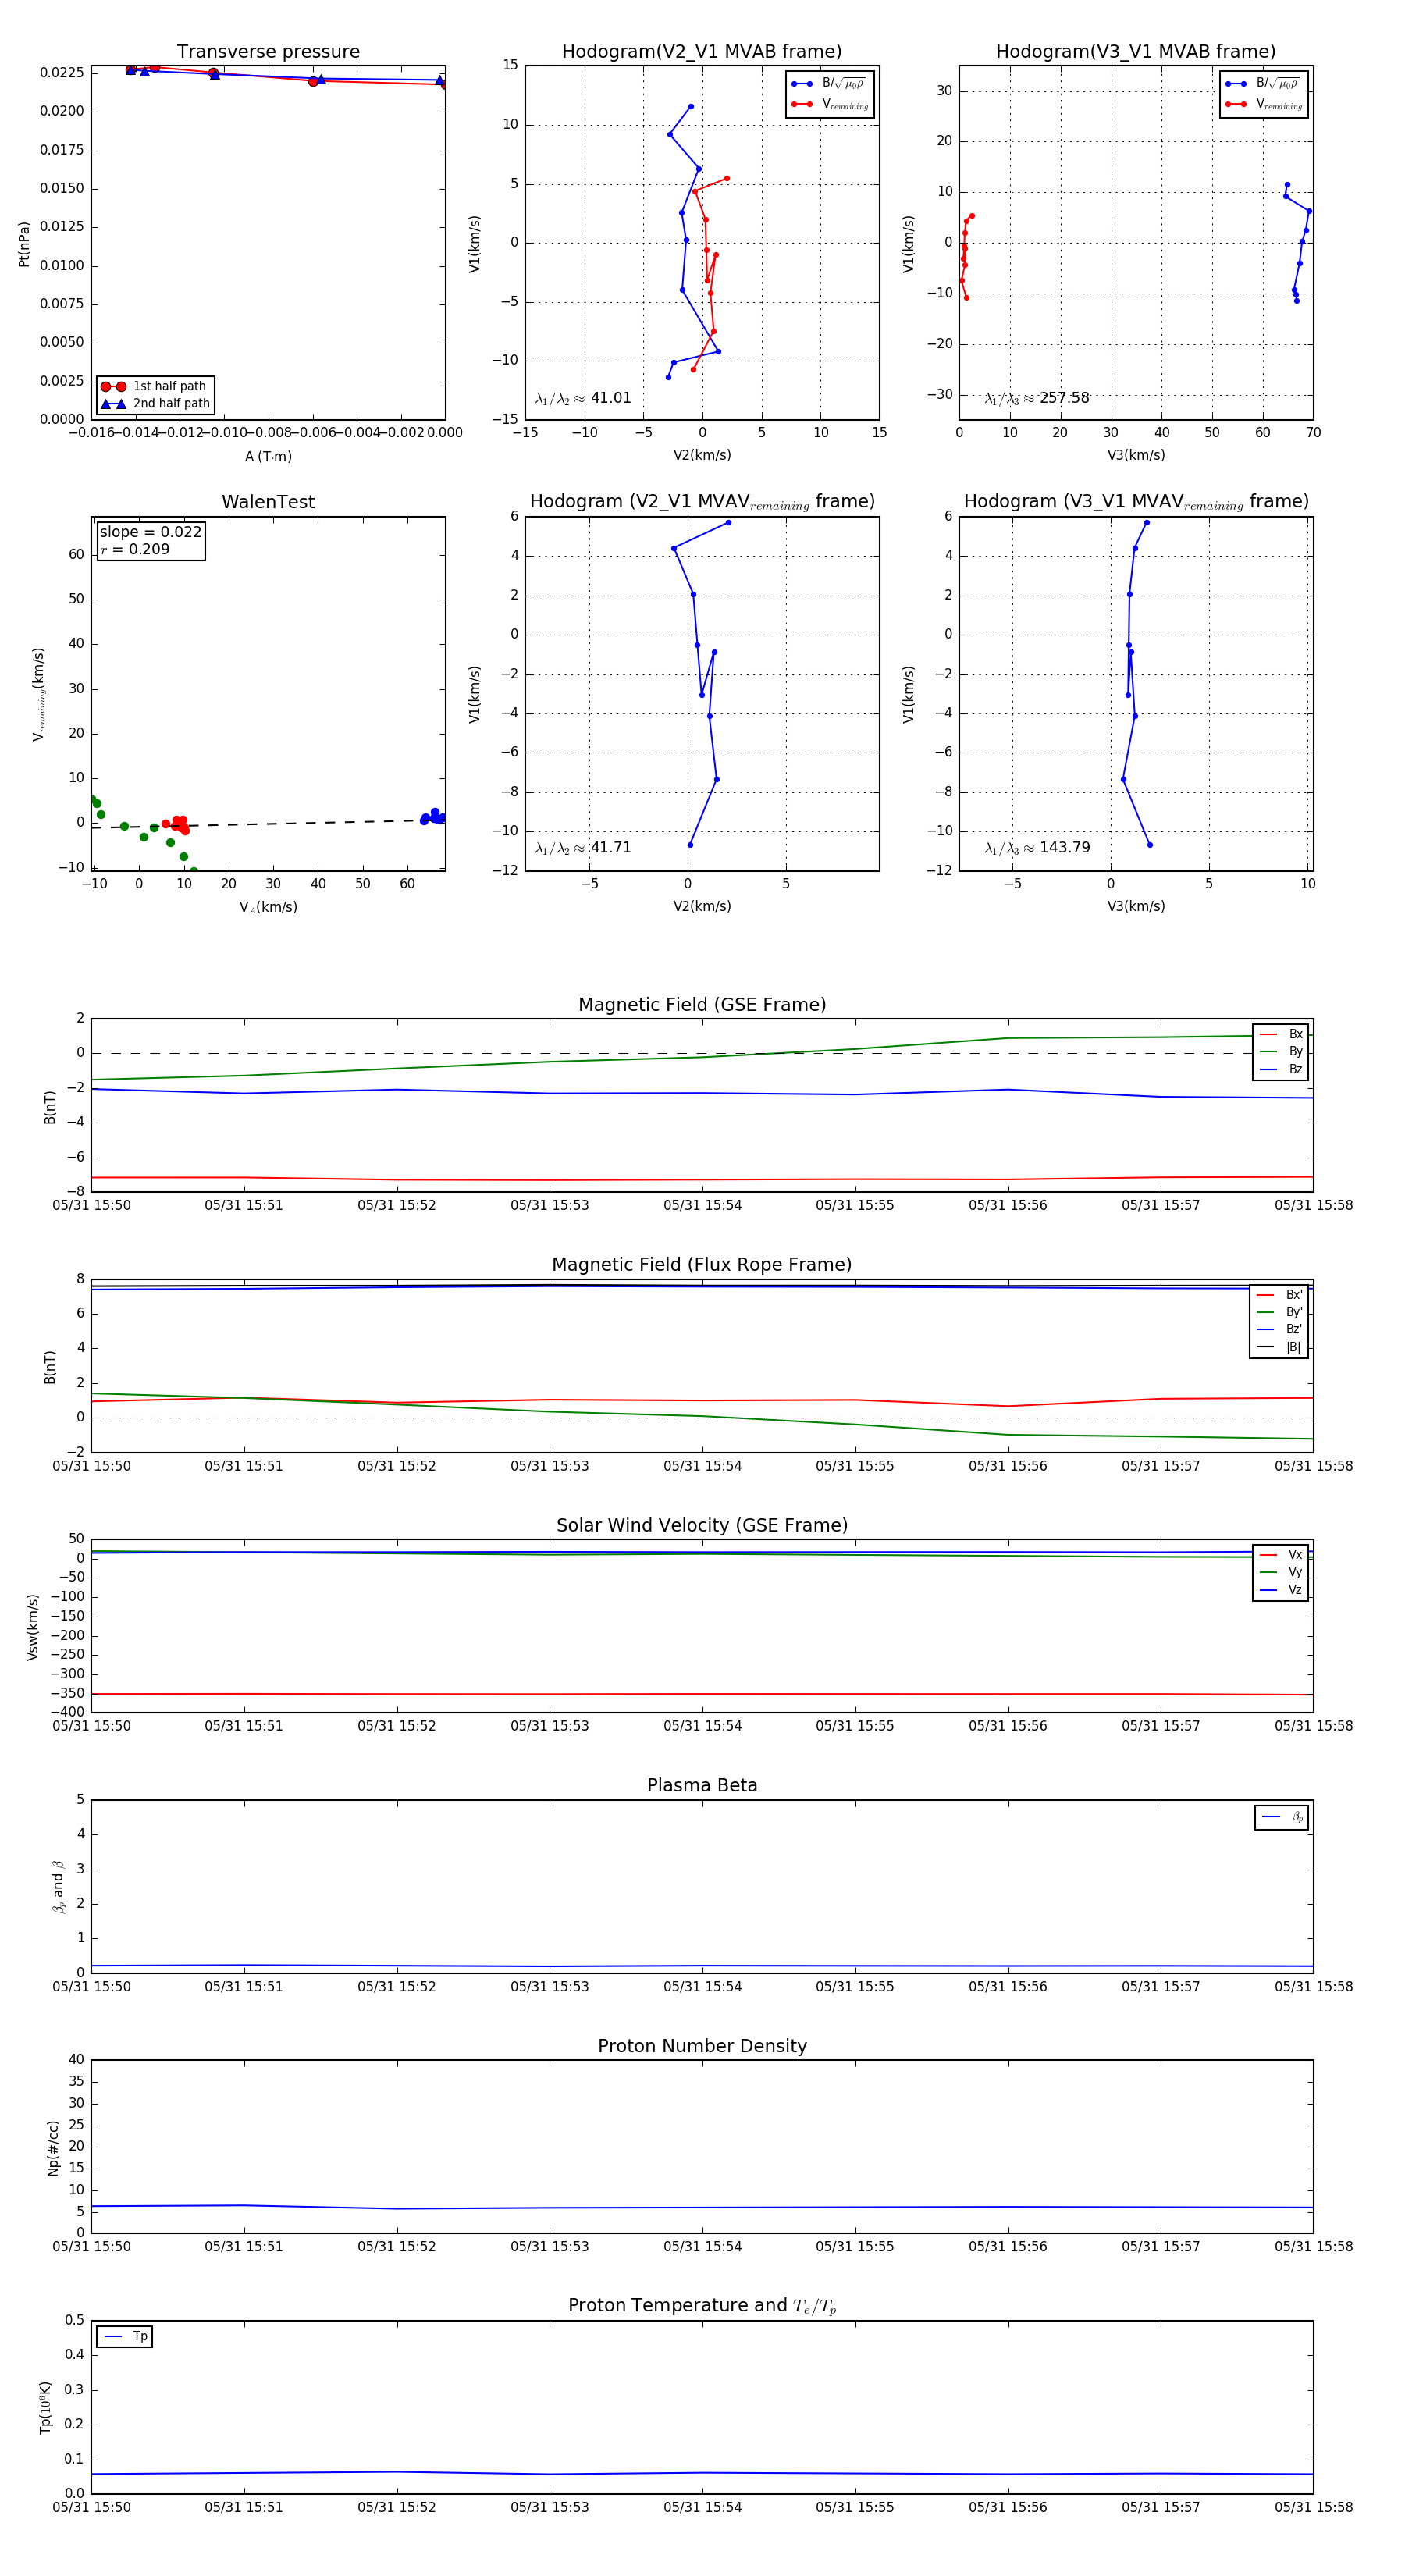Click the |B| legend entry in Flux Rope plot
Image resolution: width=1405 pixels, height=2576 pixels.
coord(1280,1347)
